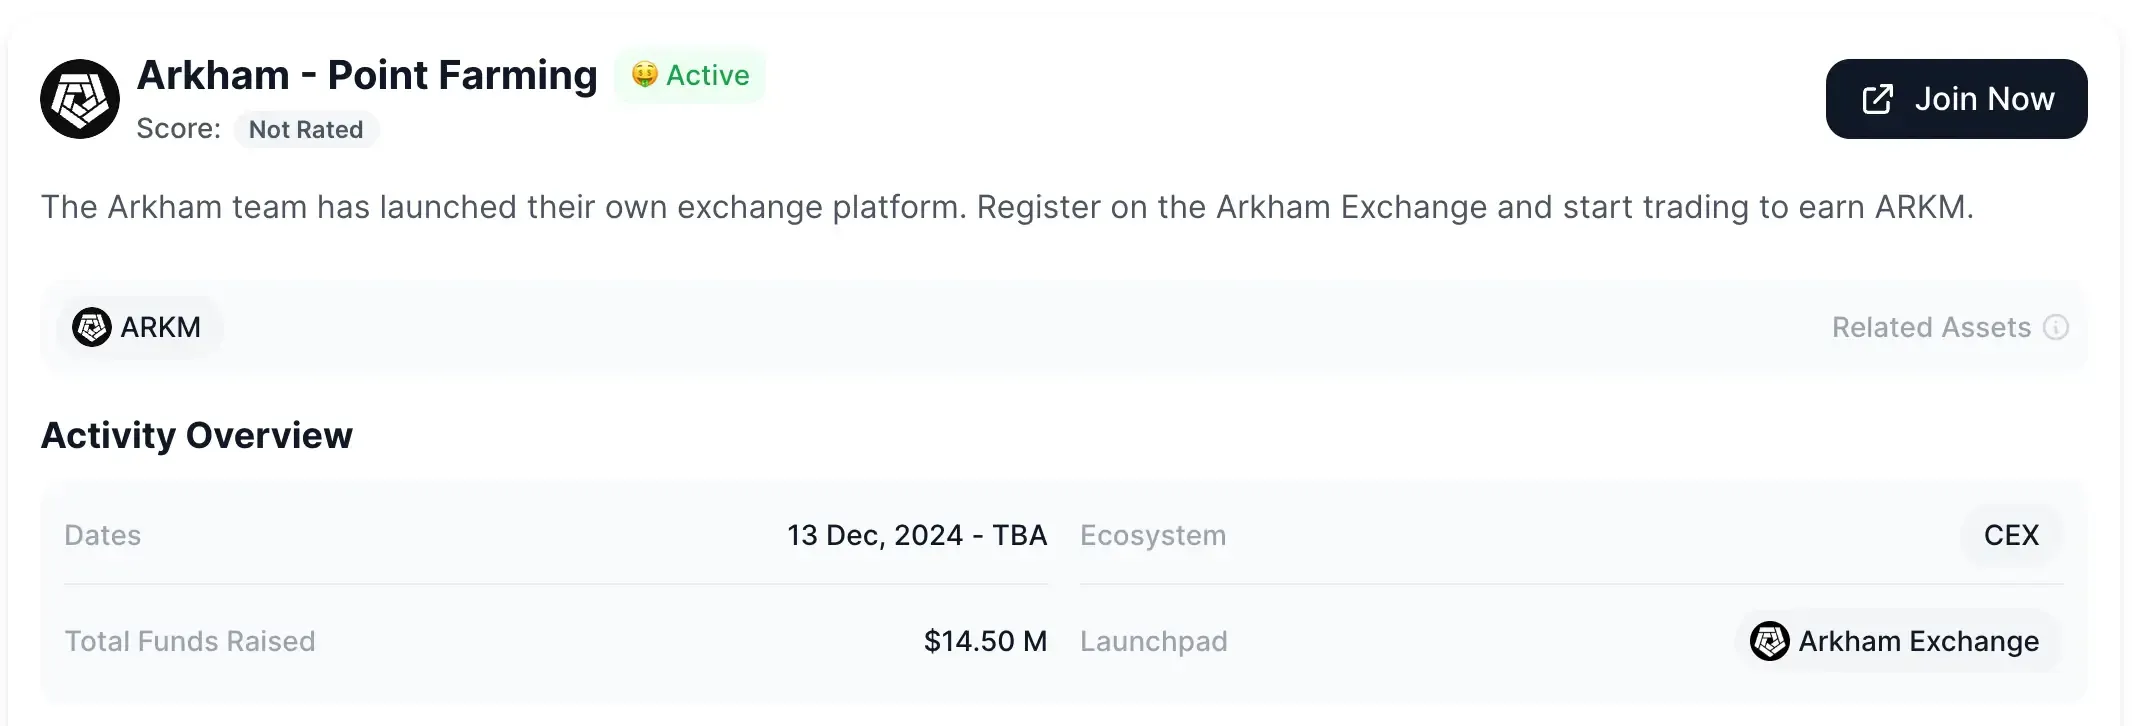Click the green Active status text
The image size is (2132, 726).
coord(708,75)
